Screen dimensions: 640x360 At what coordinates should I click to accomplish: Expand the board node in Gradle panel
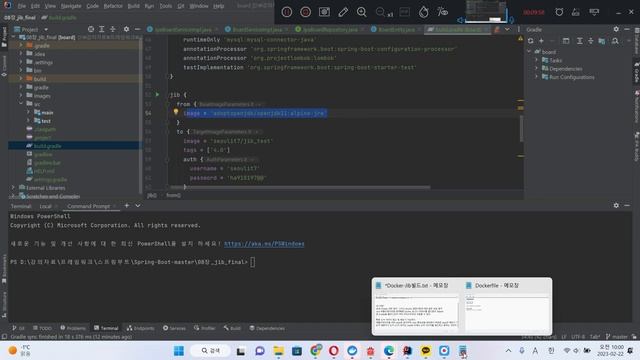point(529,52)
